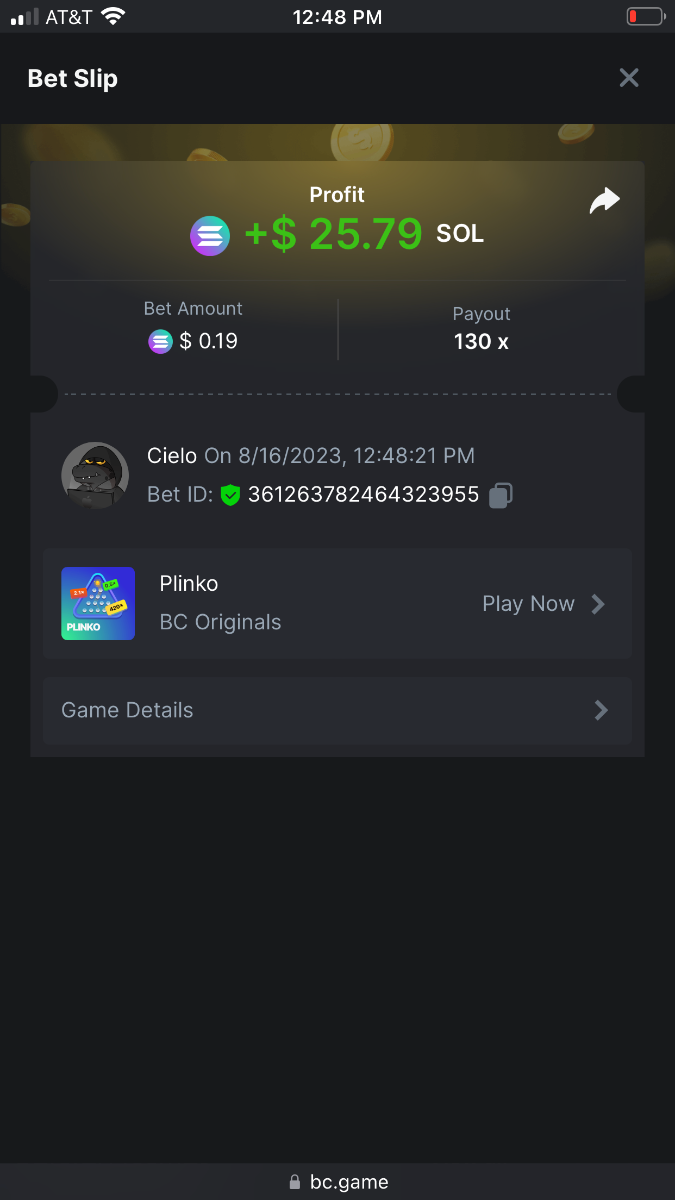Screen dimensions: 675x1200
Task: Tap the Plinko game thumbnail
Action: tap(98, 604)
